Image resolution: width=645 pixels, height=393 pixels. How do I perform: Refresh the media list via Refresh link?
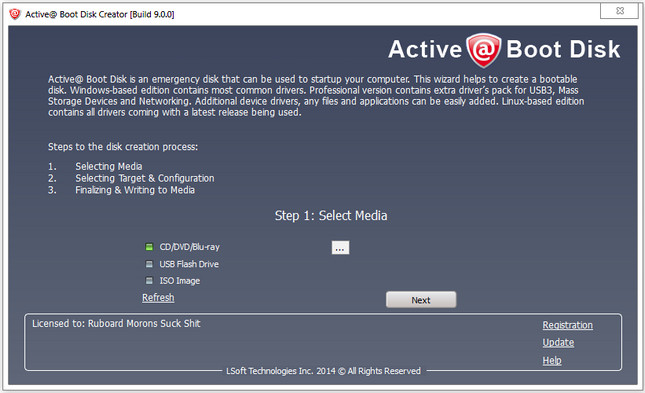point(158,298)
